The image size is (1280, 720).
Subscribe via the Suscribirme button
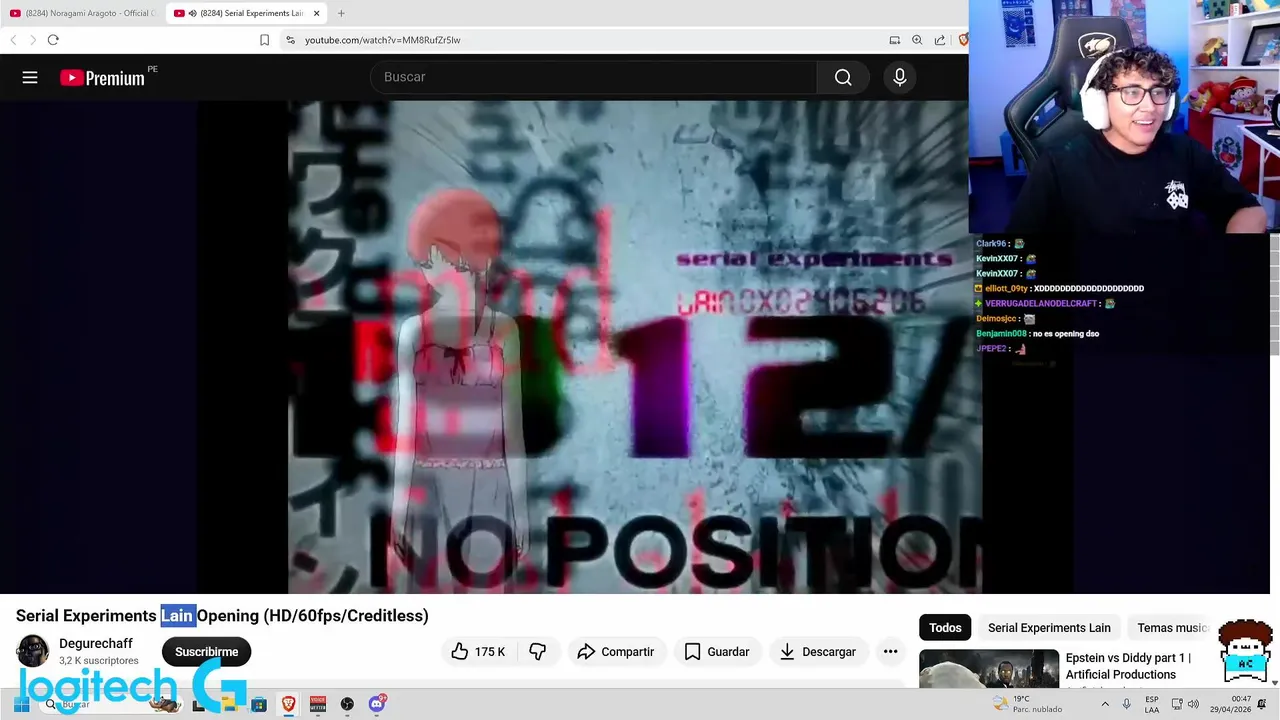(x=207, y=652)
